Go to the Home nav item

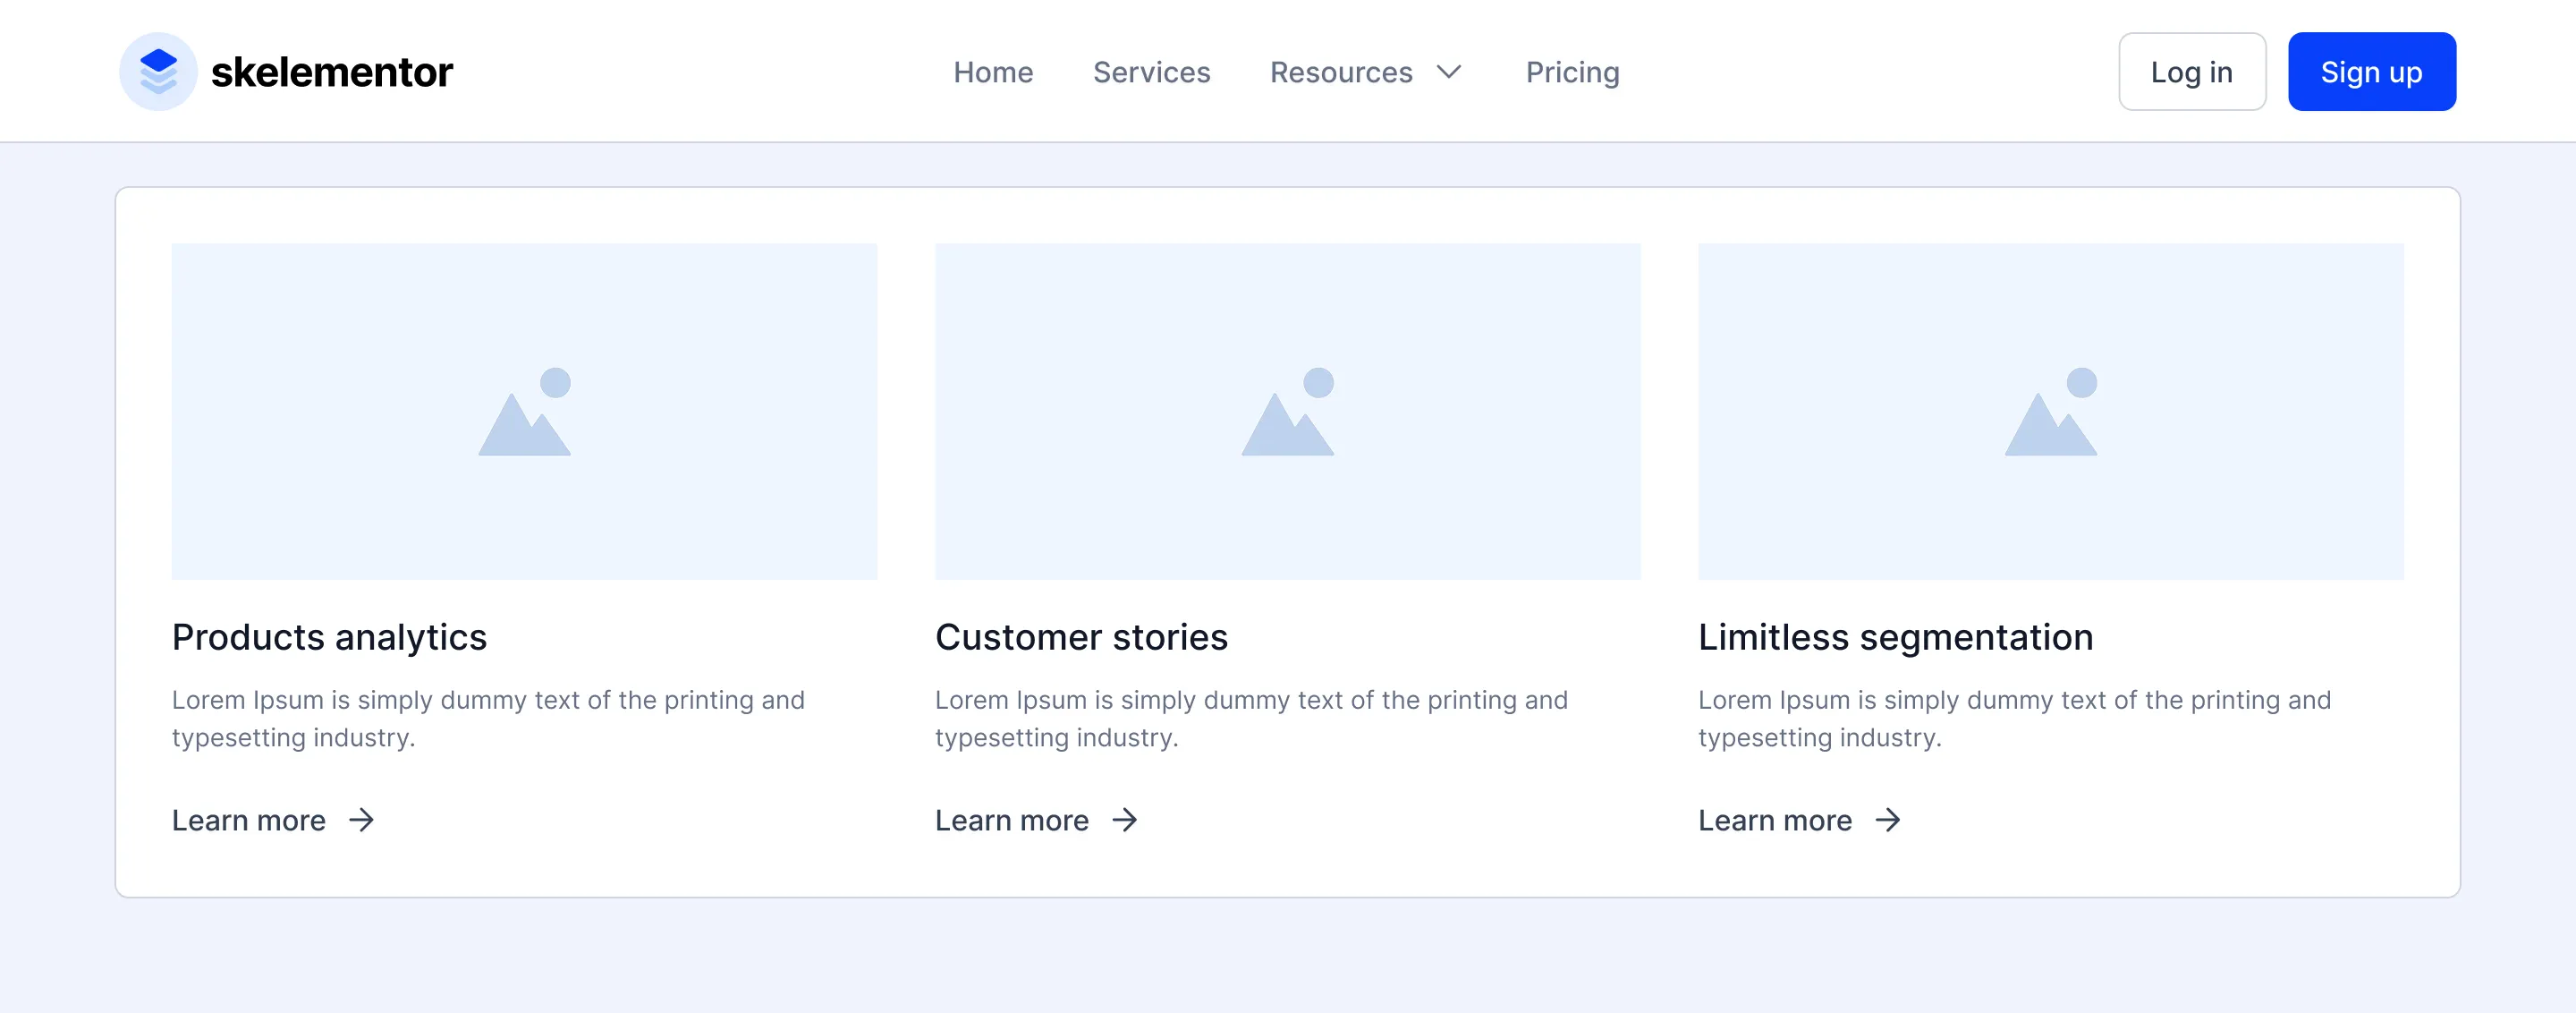click(x=993, y=72)
